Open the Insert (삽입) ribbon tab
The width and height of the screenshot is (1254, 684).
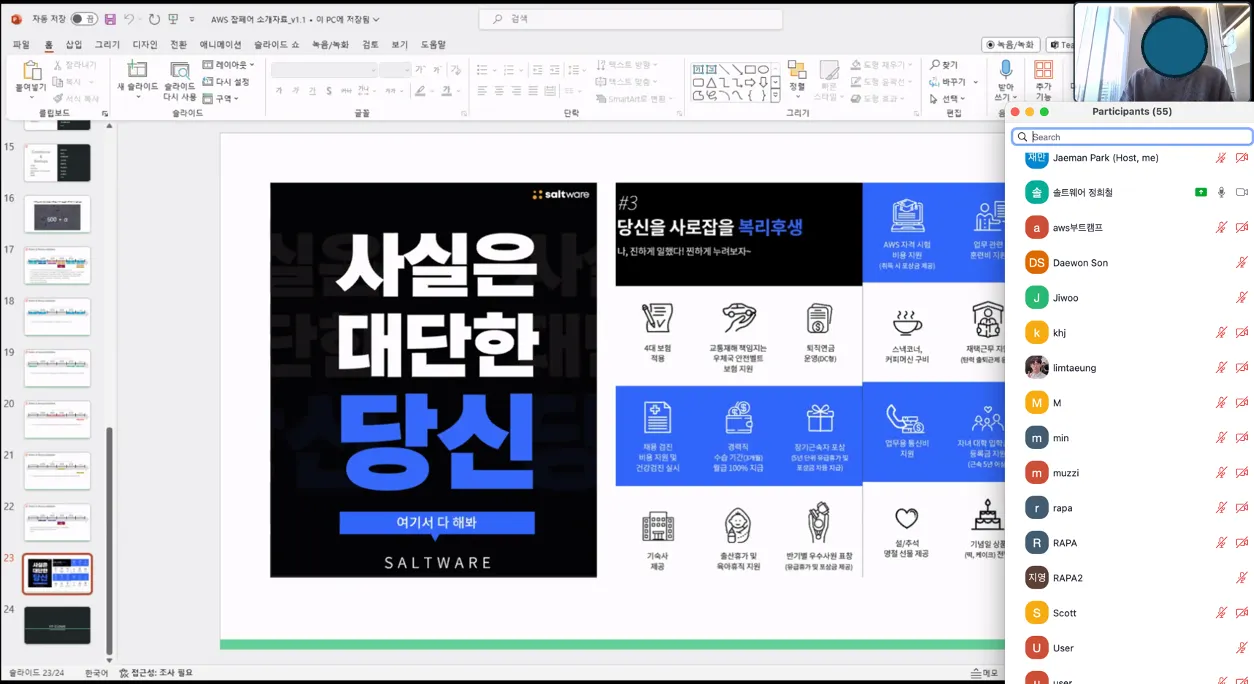click(x=74, y=45)
